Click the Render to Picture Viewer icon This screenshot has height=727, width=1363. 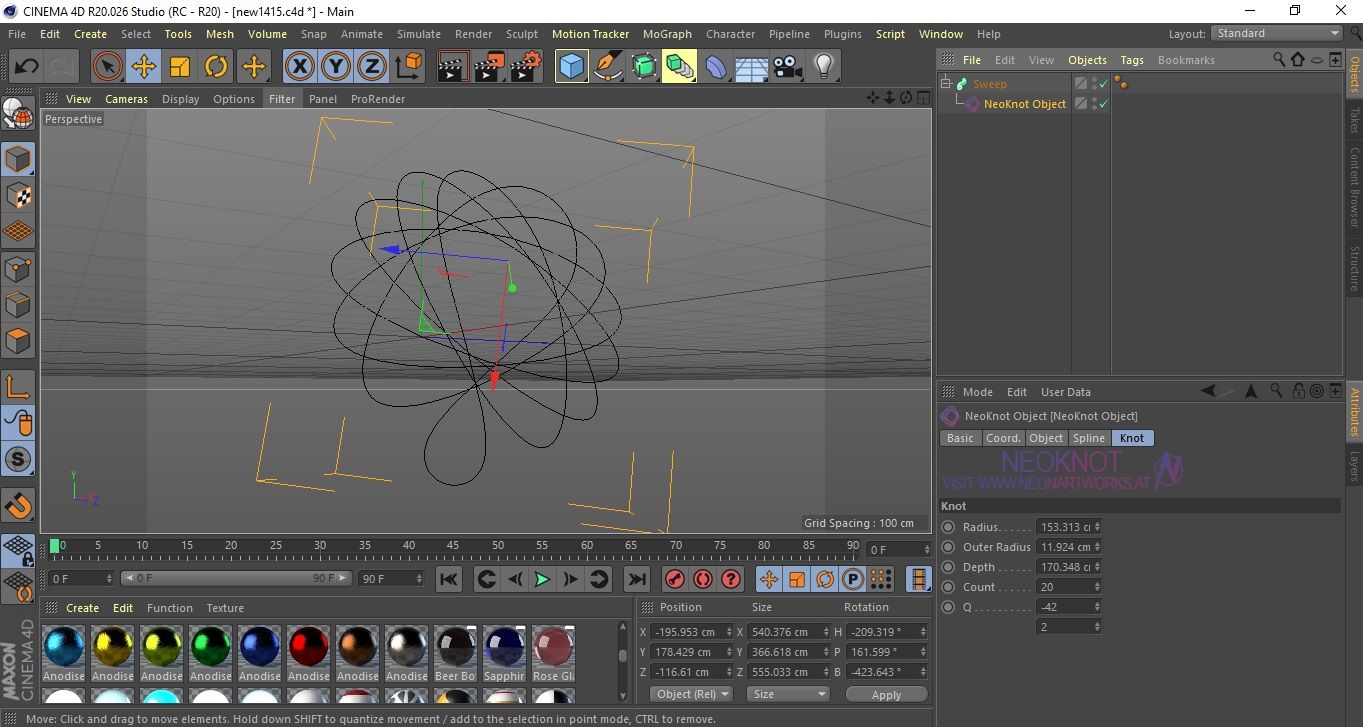point(489,67)
